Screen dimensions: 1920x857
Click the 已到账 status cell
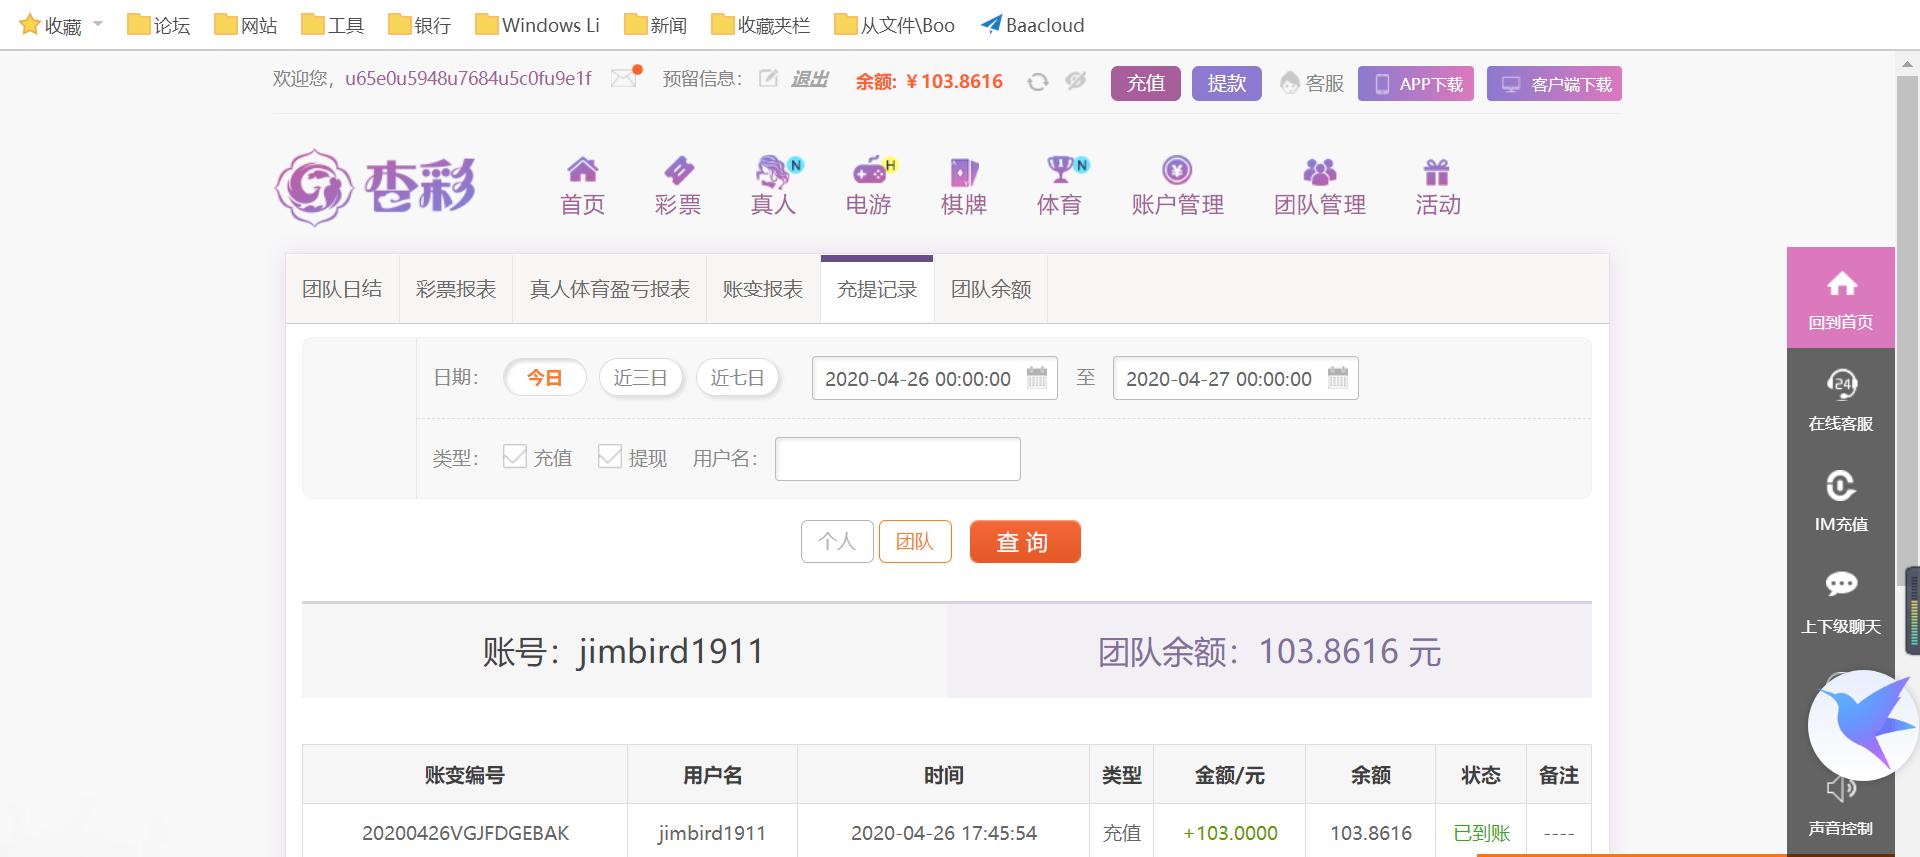coord(1481,832)
